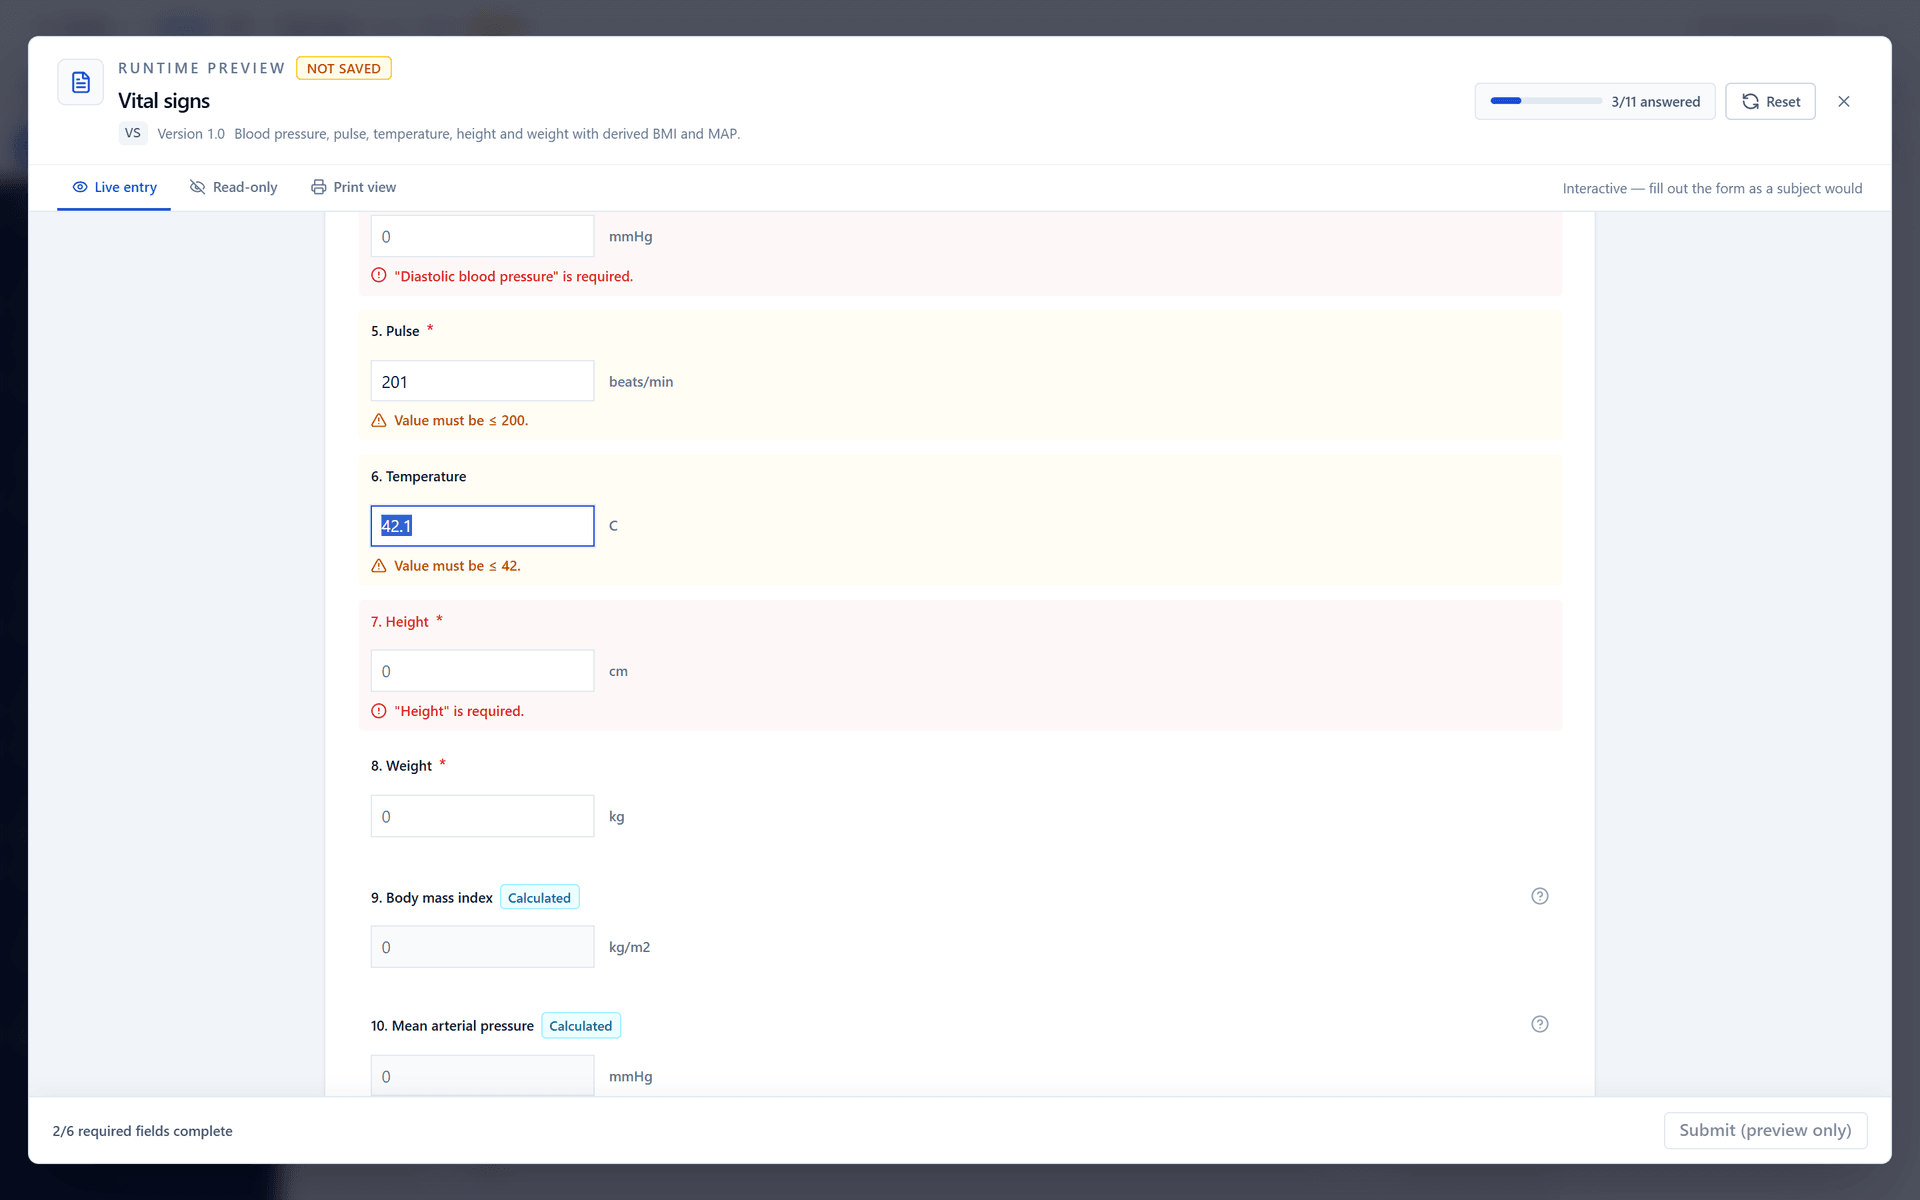Click the 3/11 answered progress bar
The width and height of the screenshot is (1920, 1200).
coord(1546,101)
